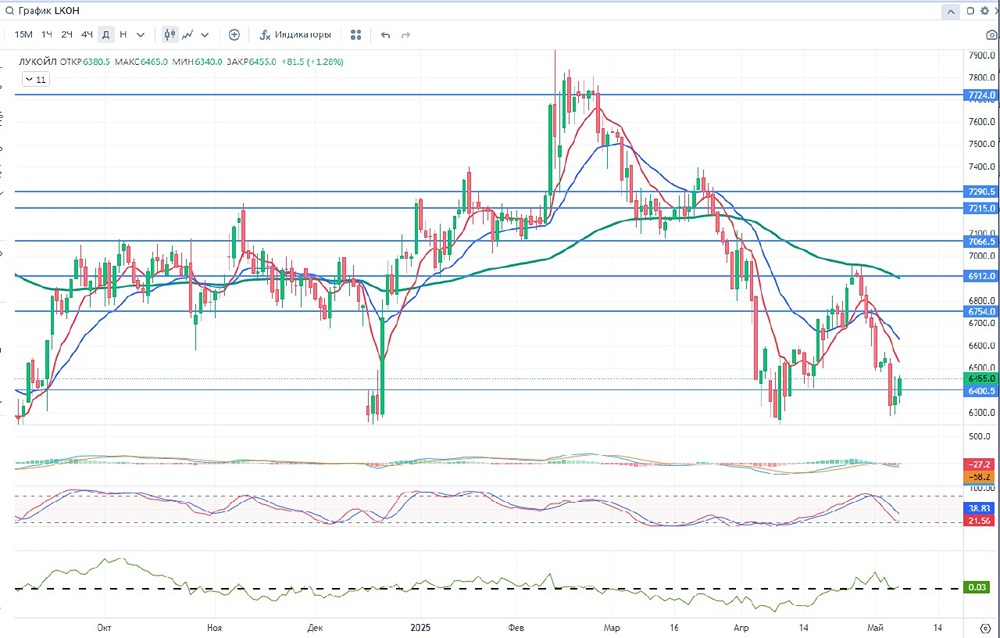
Task: Collapse the chart panel with chevron up
Action: [950, 11]
